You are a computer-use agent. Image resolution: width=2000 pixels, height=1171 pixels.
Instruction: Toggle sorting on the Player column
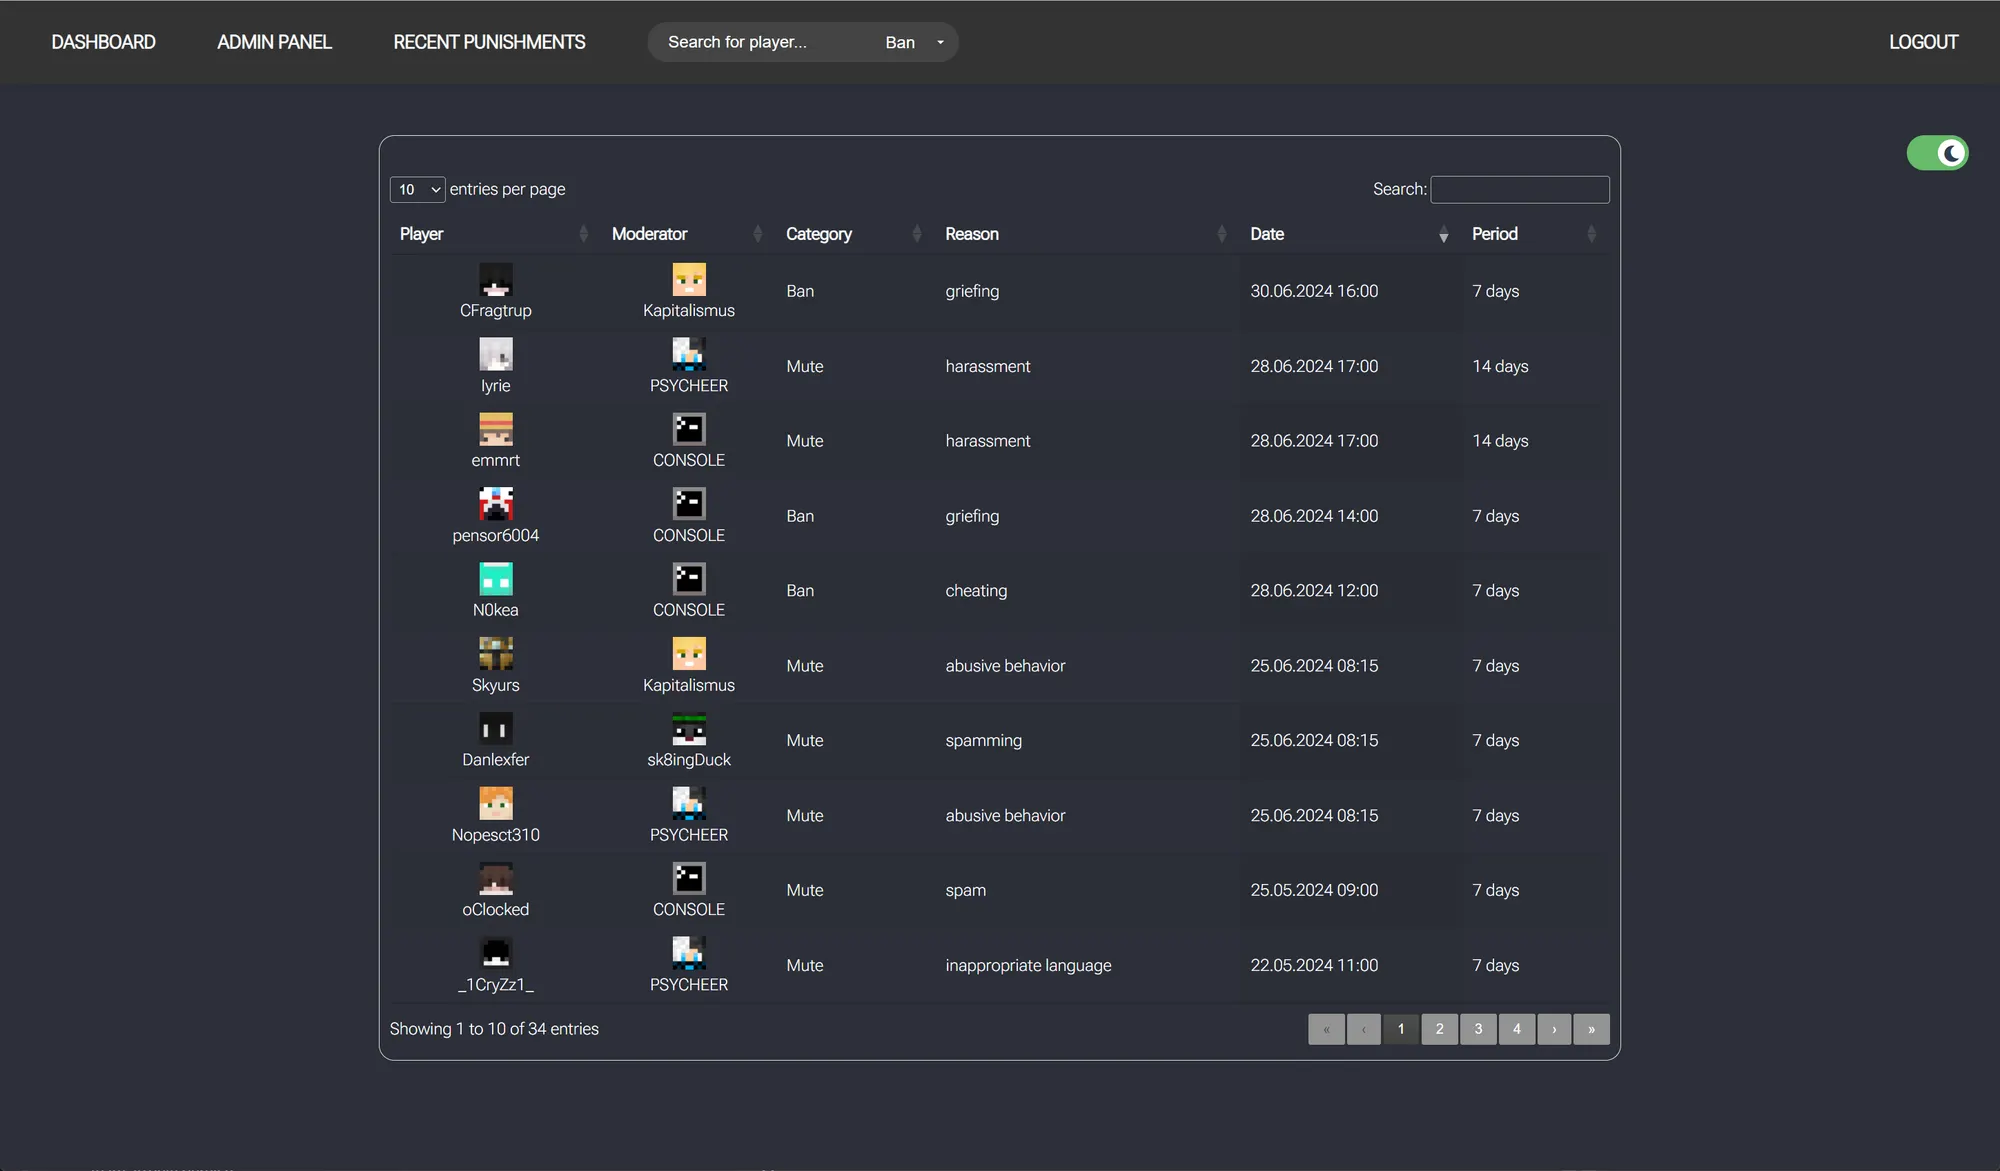click(x=584, y=234)
